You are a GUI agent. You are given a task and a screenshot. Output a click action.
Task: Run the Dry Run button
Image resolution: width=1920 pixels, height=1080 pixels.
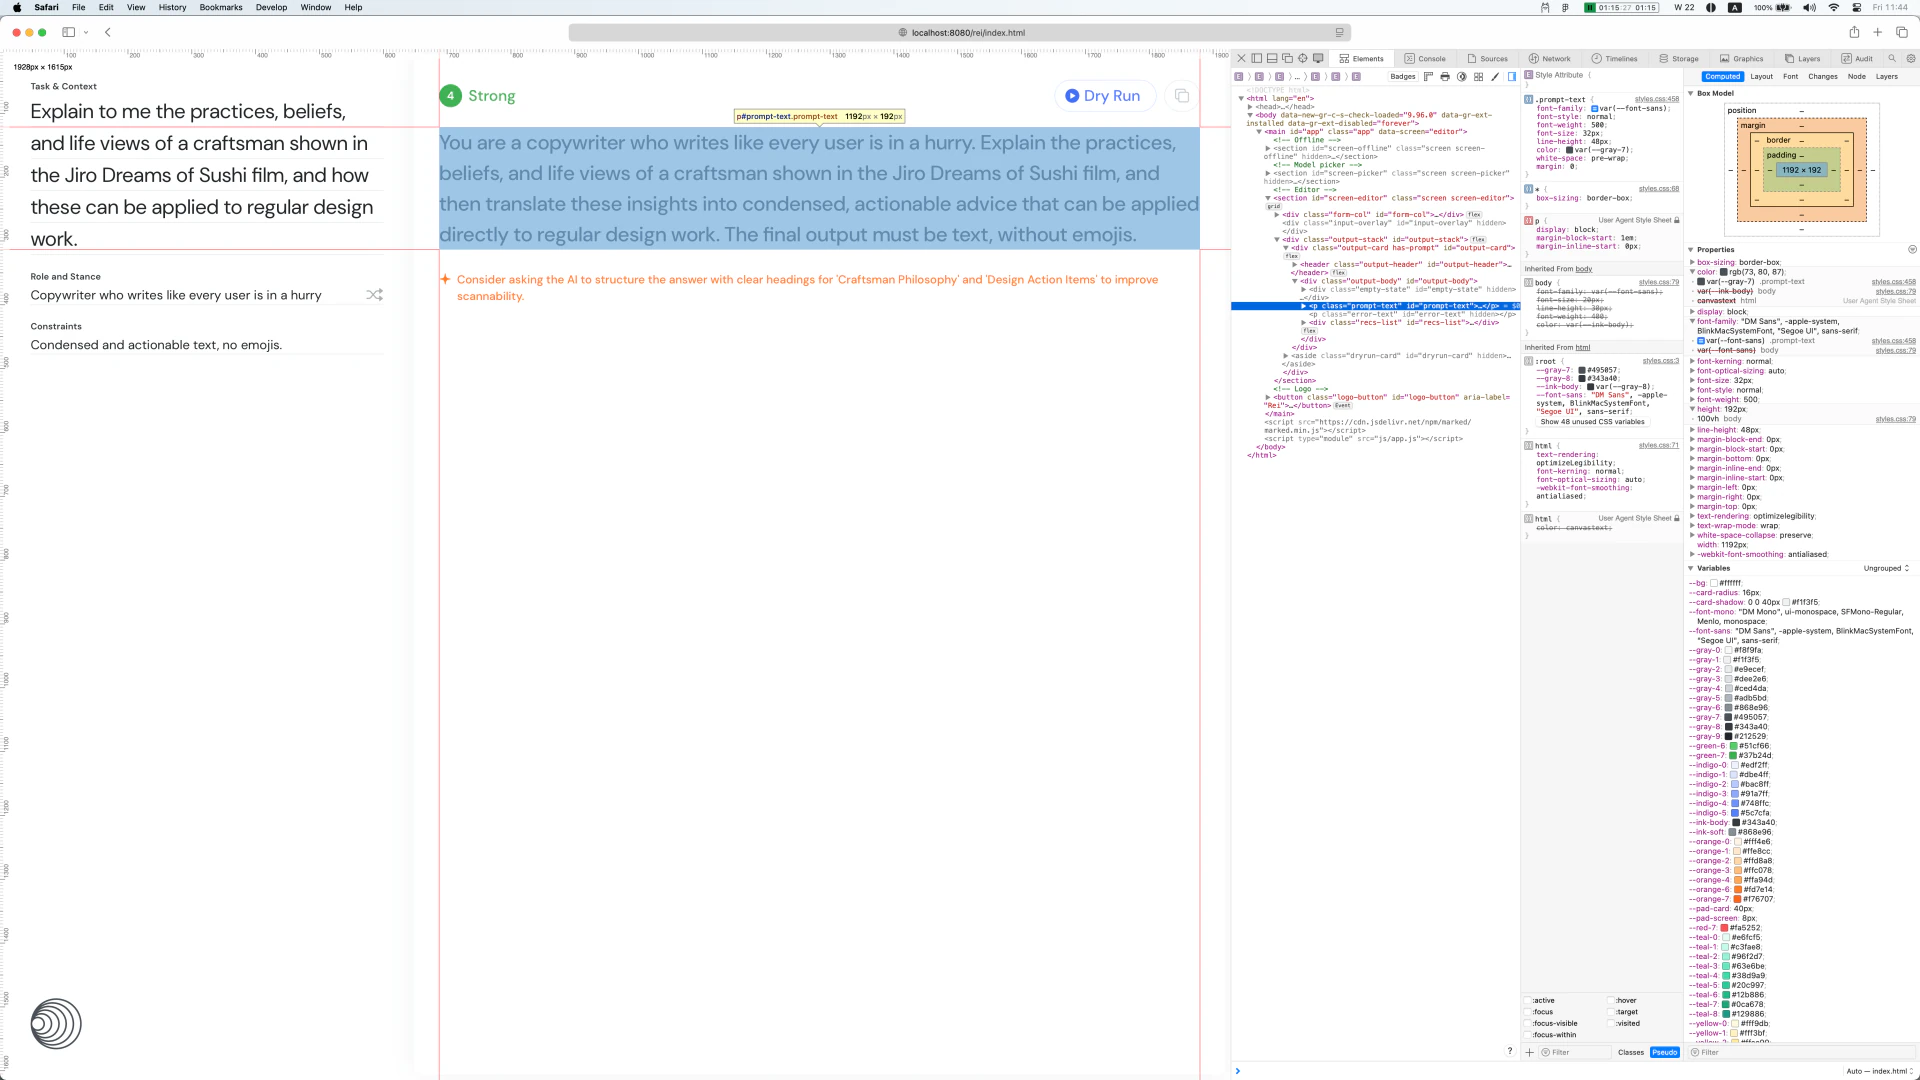pos(1104,96)
